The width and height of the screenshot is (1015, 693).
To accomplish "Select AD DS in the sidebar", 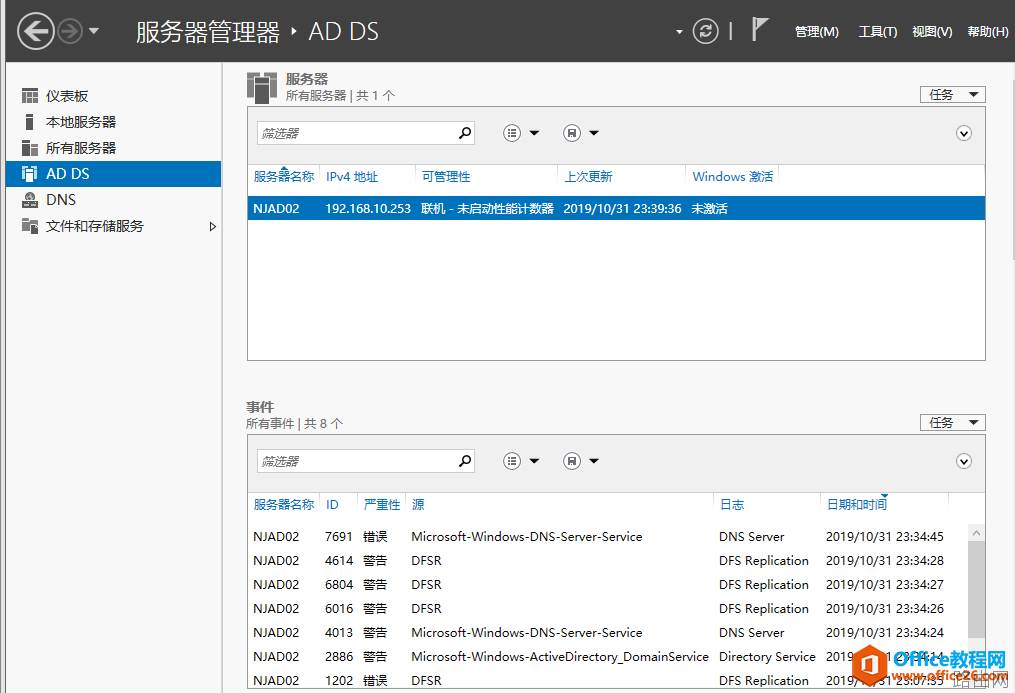I will tap(113, 173).
